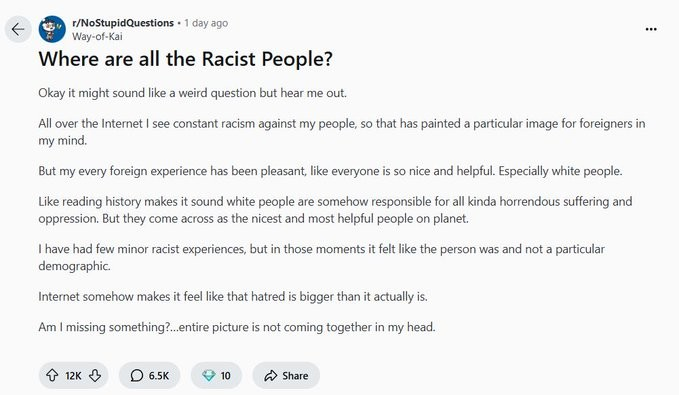Viewport: 679px width, 395px height.
Task: Go back using the left arrow button
Action: [18, 29]
